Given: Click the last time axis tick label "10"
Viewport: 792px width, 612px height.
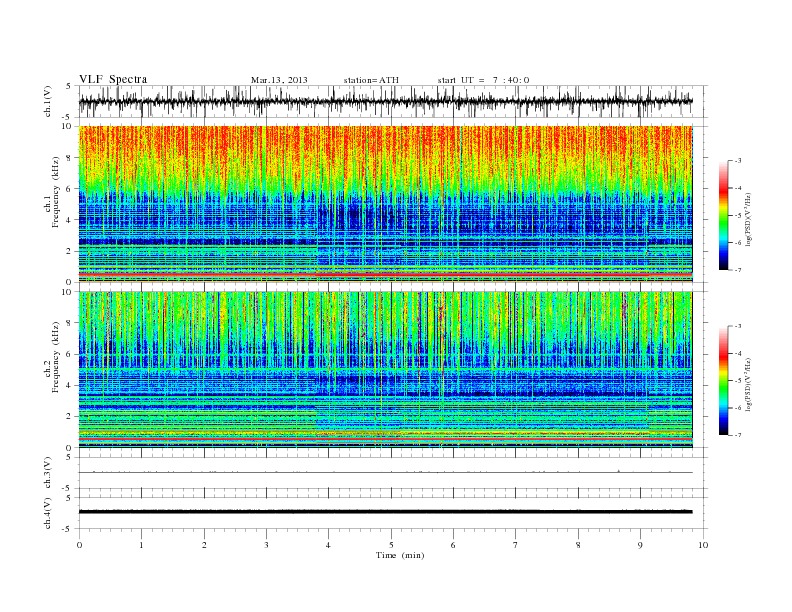Looking at the screenshot, I should (703, 545).
